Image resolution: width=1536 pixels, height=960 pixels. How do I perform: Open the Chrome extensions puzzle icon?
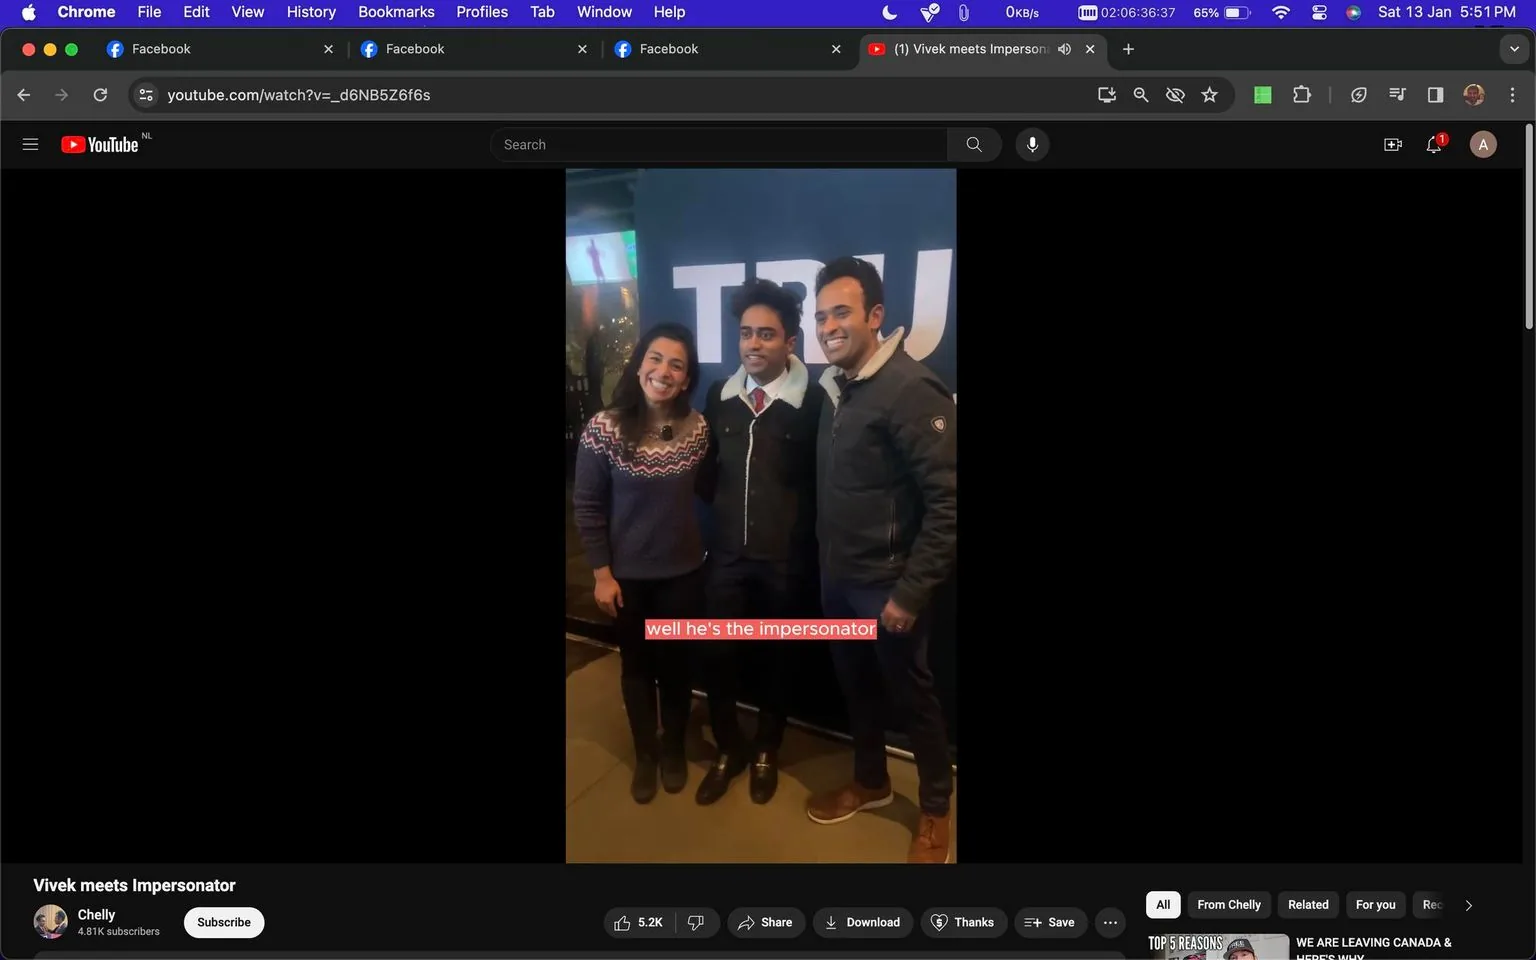1301,94
